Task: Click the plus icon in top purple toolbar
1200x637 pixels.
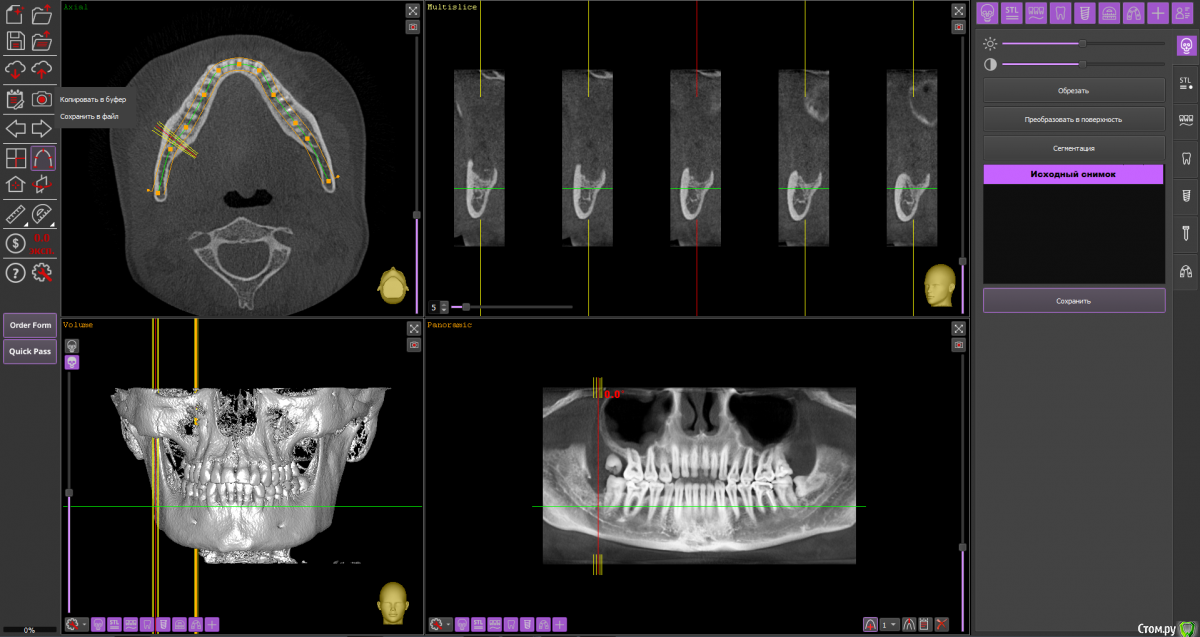Action: (x=1157, y=13)
